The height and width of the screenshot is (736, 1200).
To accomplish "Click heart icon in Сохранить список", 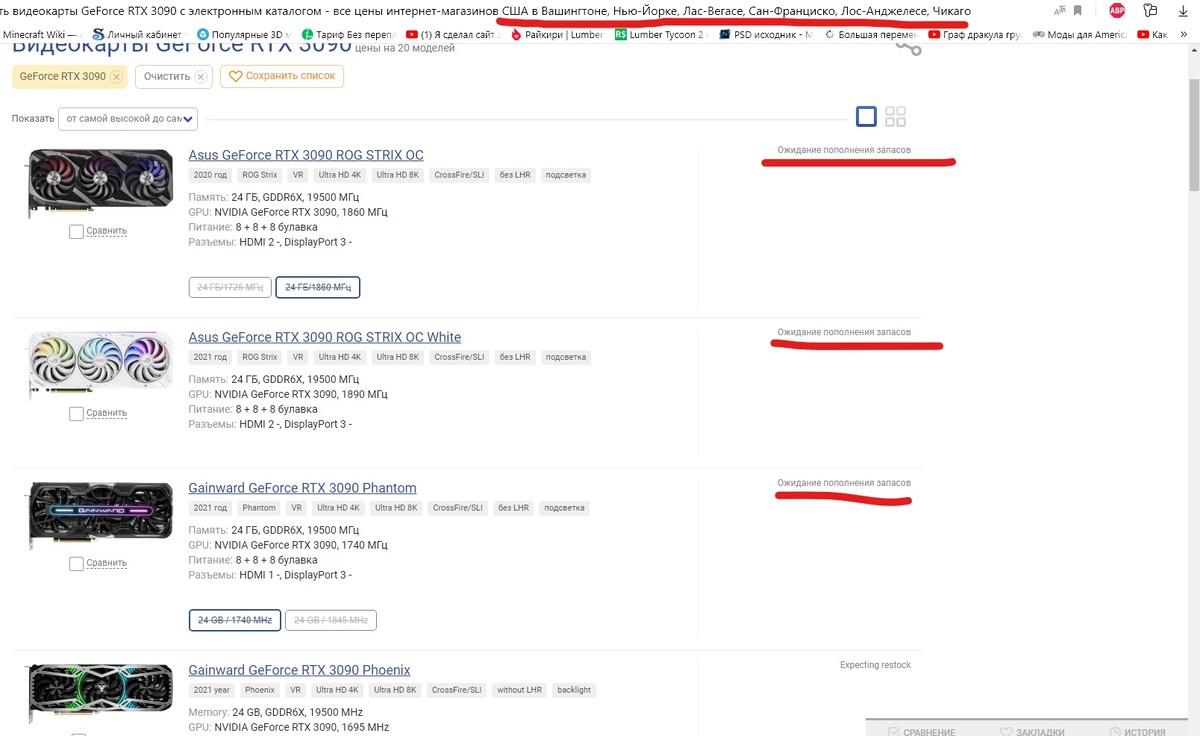I will point(236,76).
